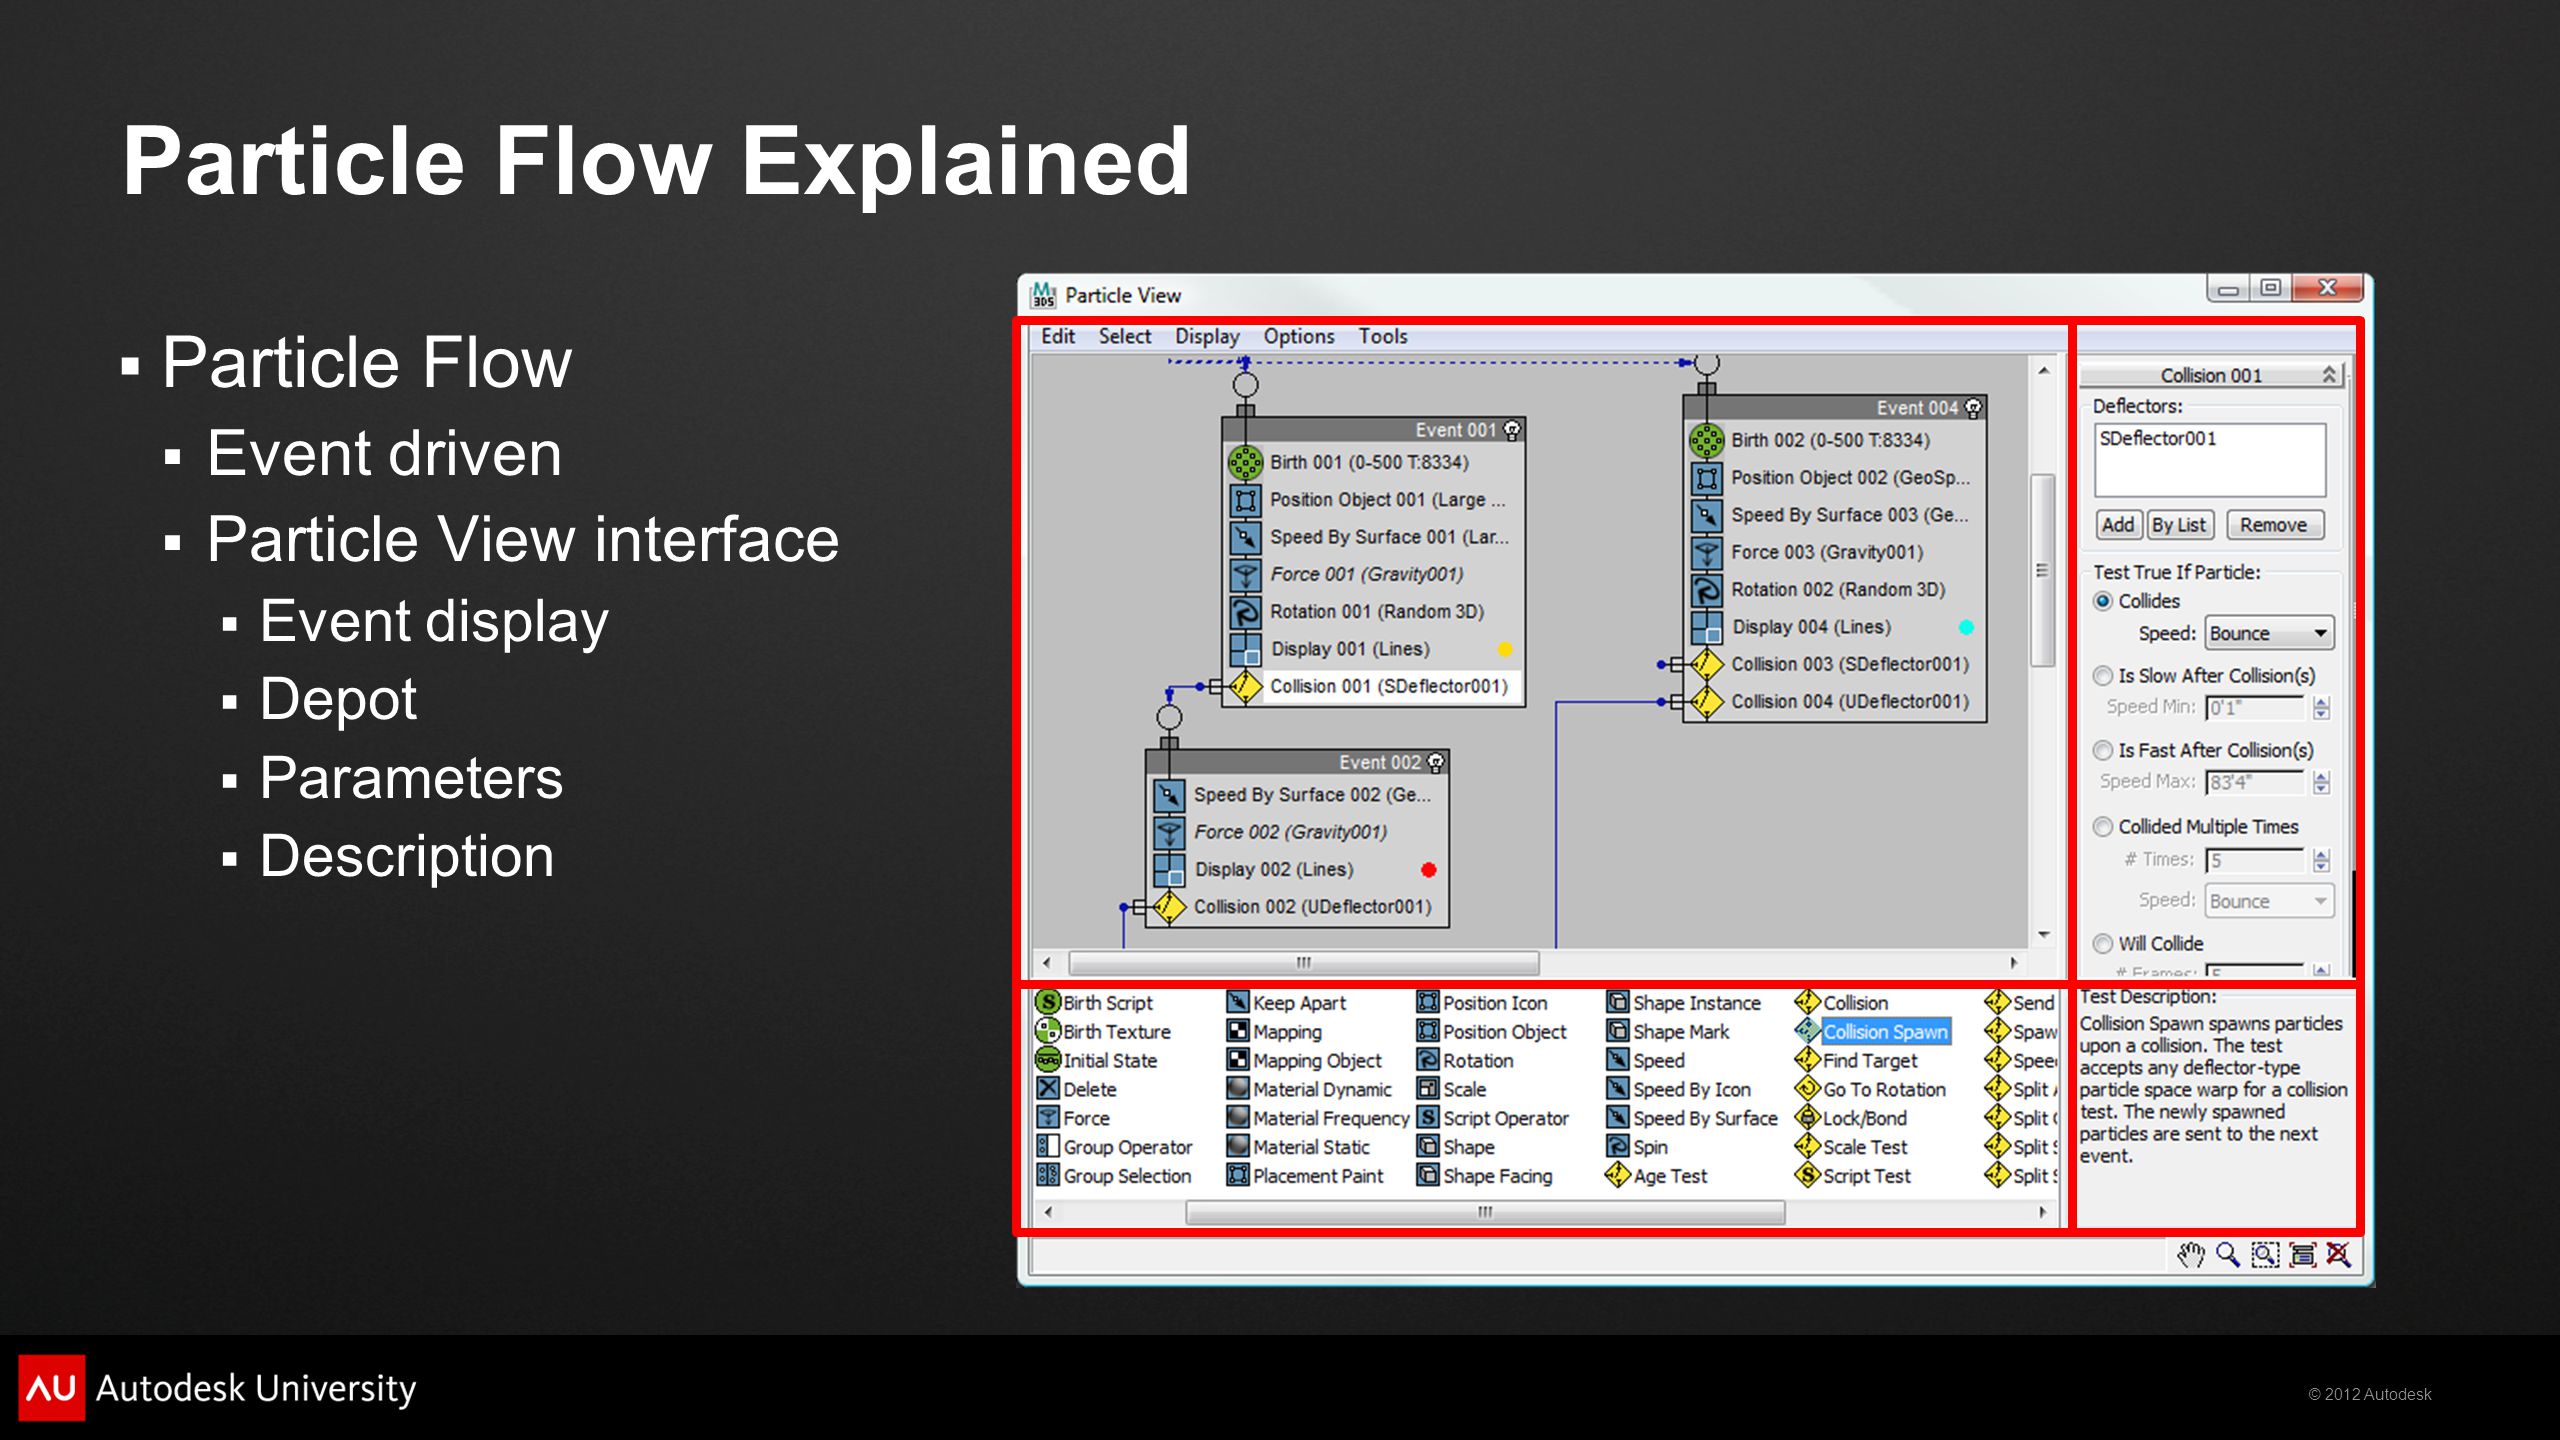This screenshot has width=2560, height=1440.
Task: Open the Edit menu
Action: [x=1058, y=337]
